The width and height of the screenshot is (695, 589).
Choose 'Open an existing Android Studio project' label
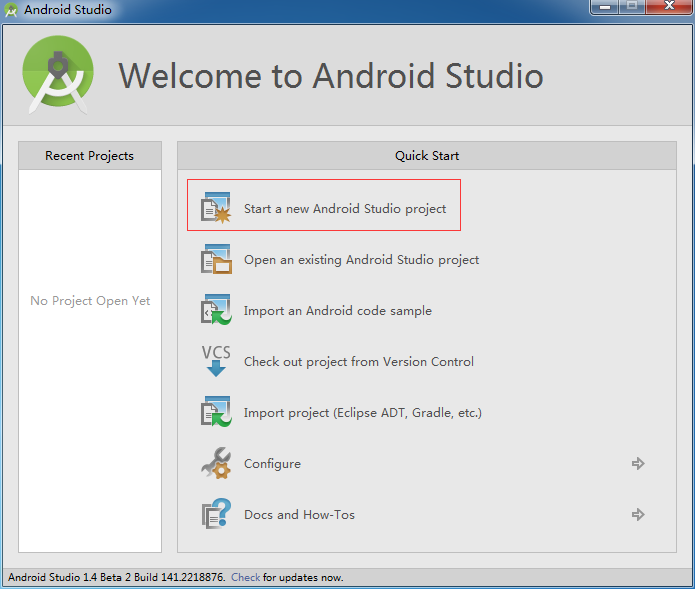pyautogui.click(x=361, y=260)
